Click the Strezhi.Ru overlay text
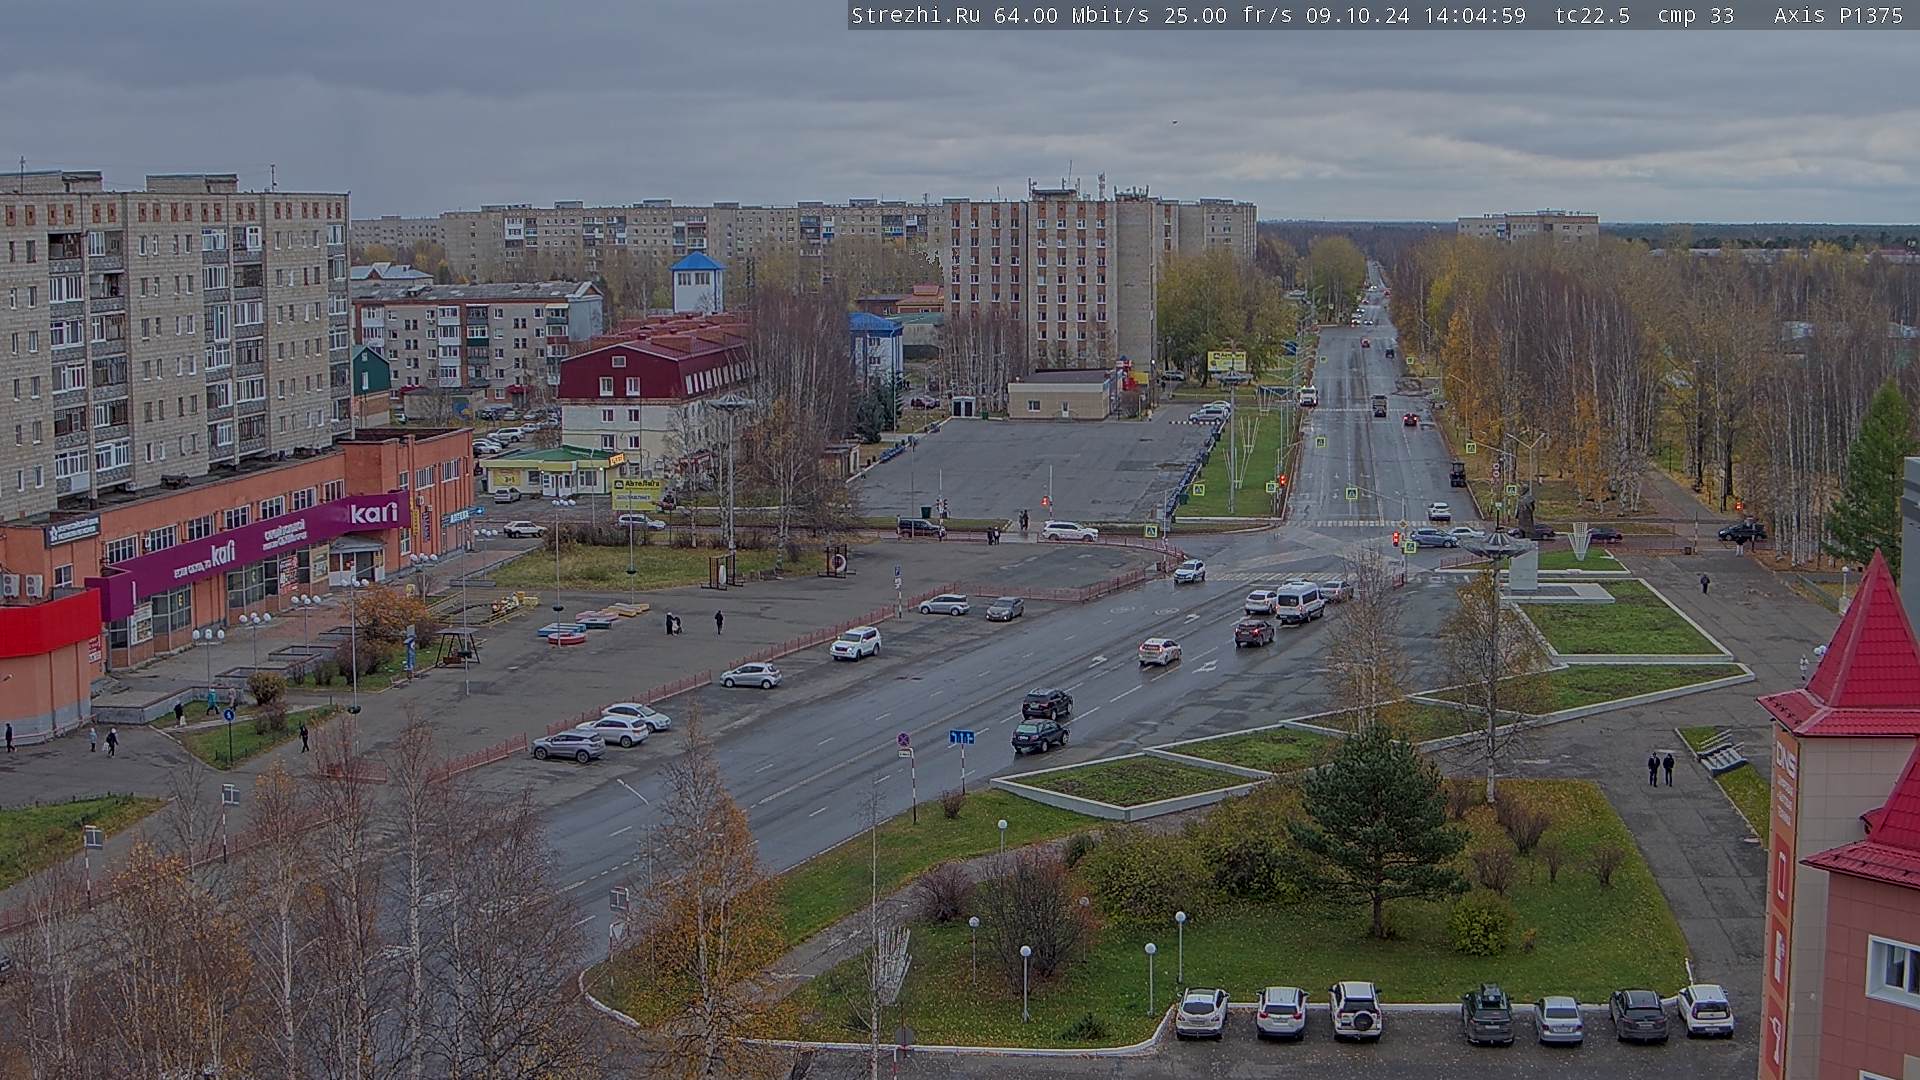The height and width of the screenshot is (1080, 1920). pyautogui.click(x=915, y=15)
